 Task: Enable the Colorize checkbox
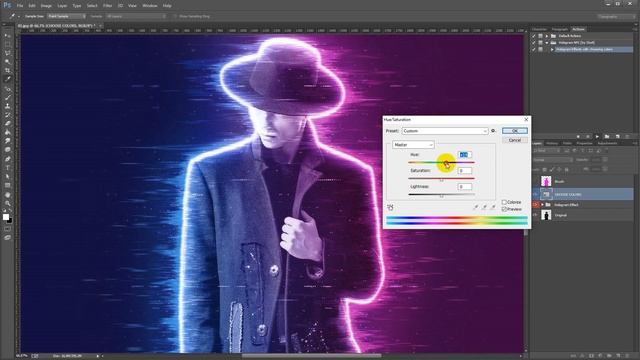pyautogui.click(x=504, y=202)
